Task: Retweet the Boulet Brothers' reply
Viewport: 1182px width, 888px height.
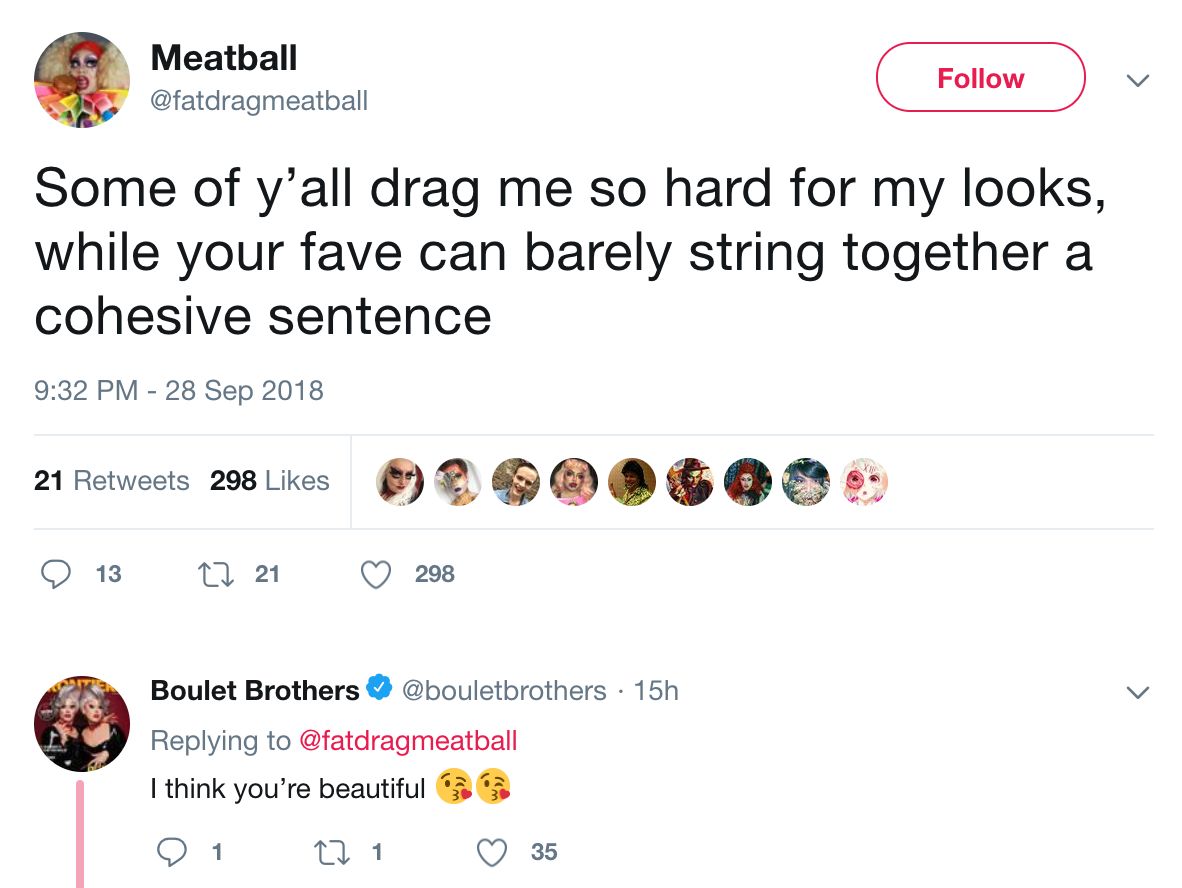Action: tap(332, 851)
